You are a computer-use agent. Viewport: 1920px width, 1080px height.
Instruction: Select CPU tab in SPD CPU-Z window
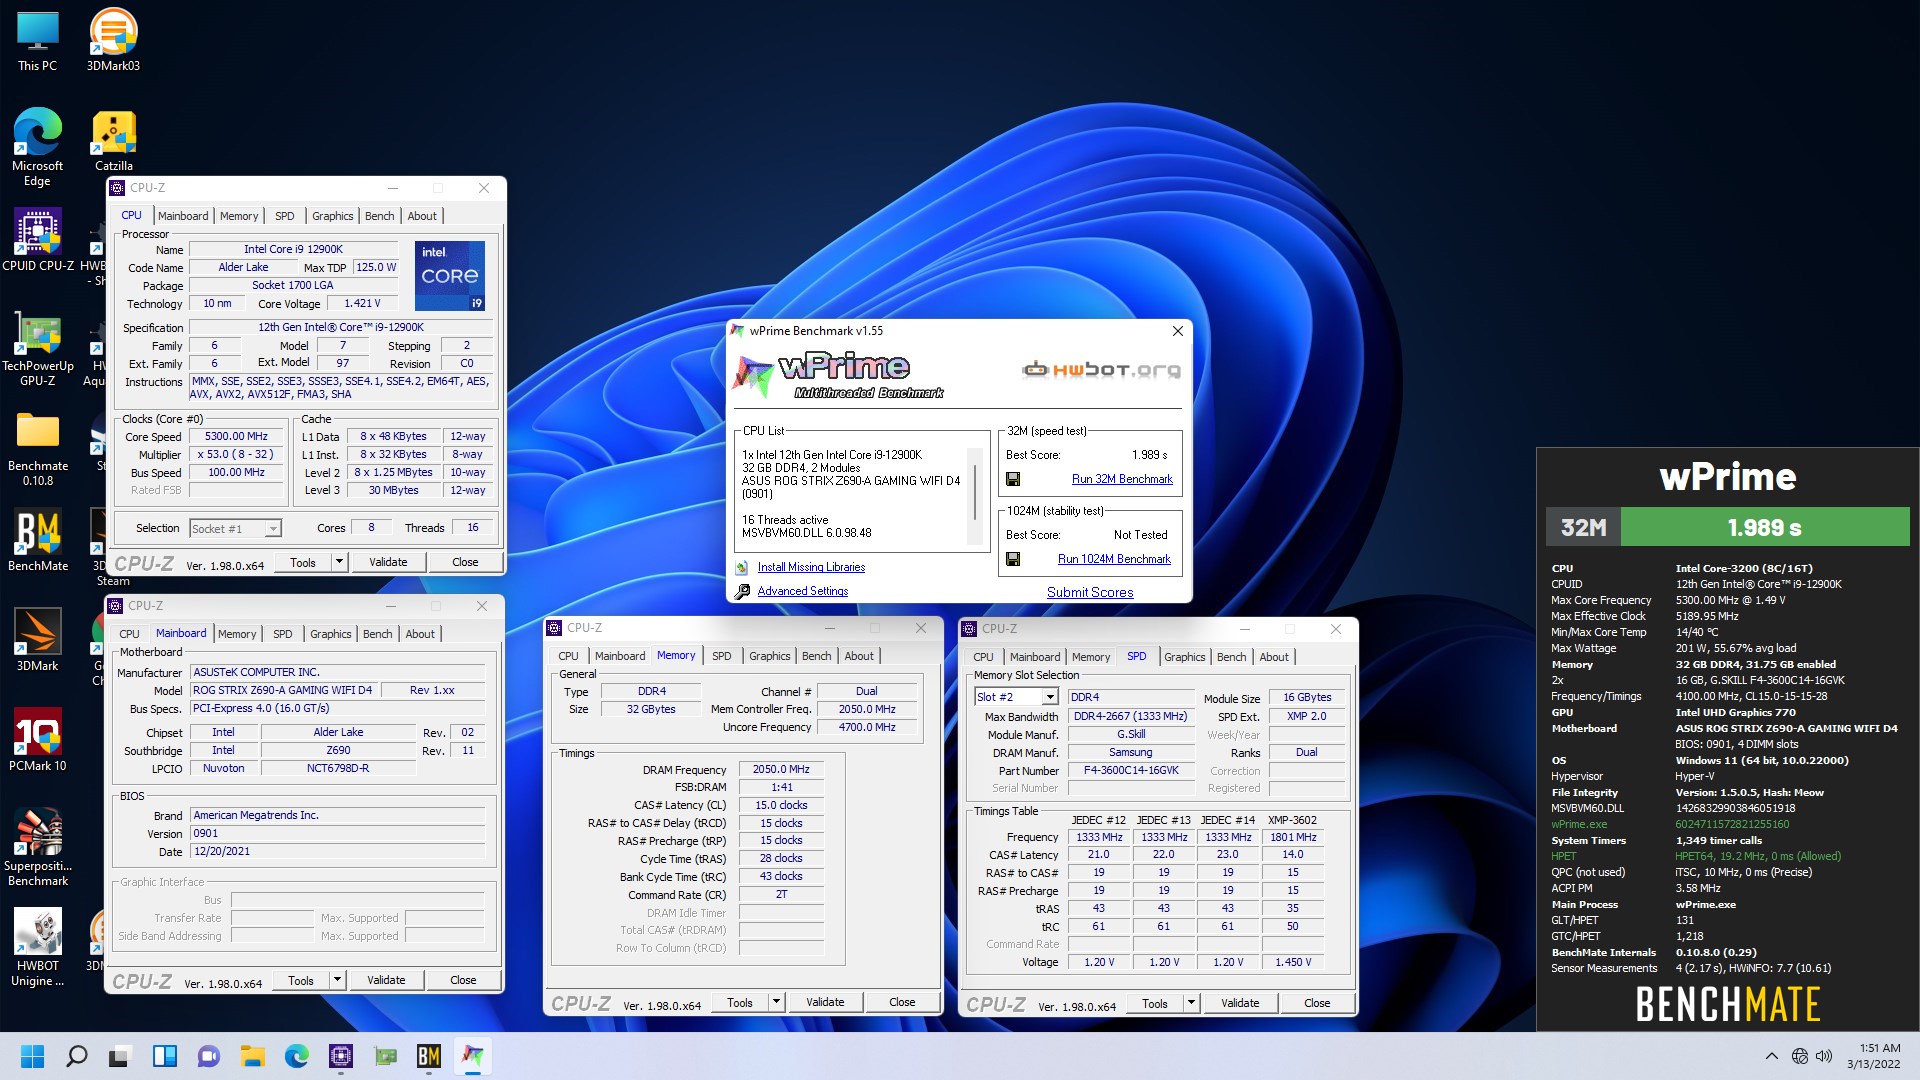pos(983,657)
